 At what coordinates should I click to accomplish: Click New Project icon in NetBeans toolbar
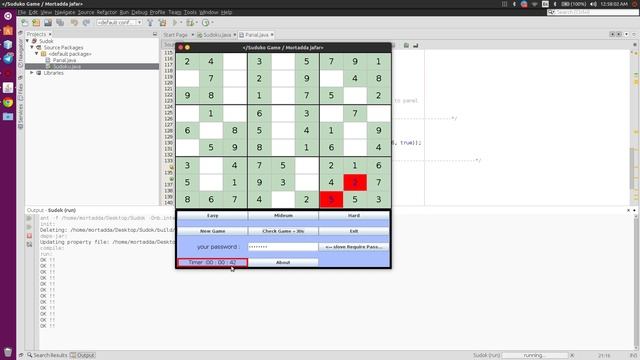(x=25, y=23)
